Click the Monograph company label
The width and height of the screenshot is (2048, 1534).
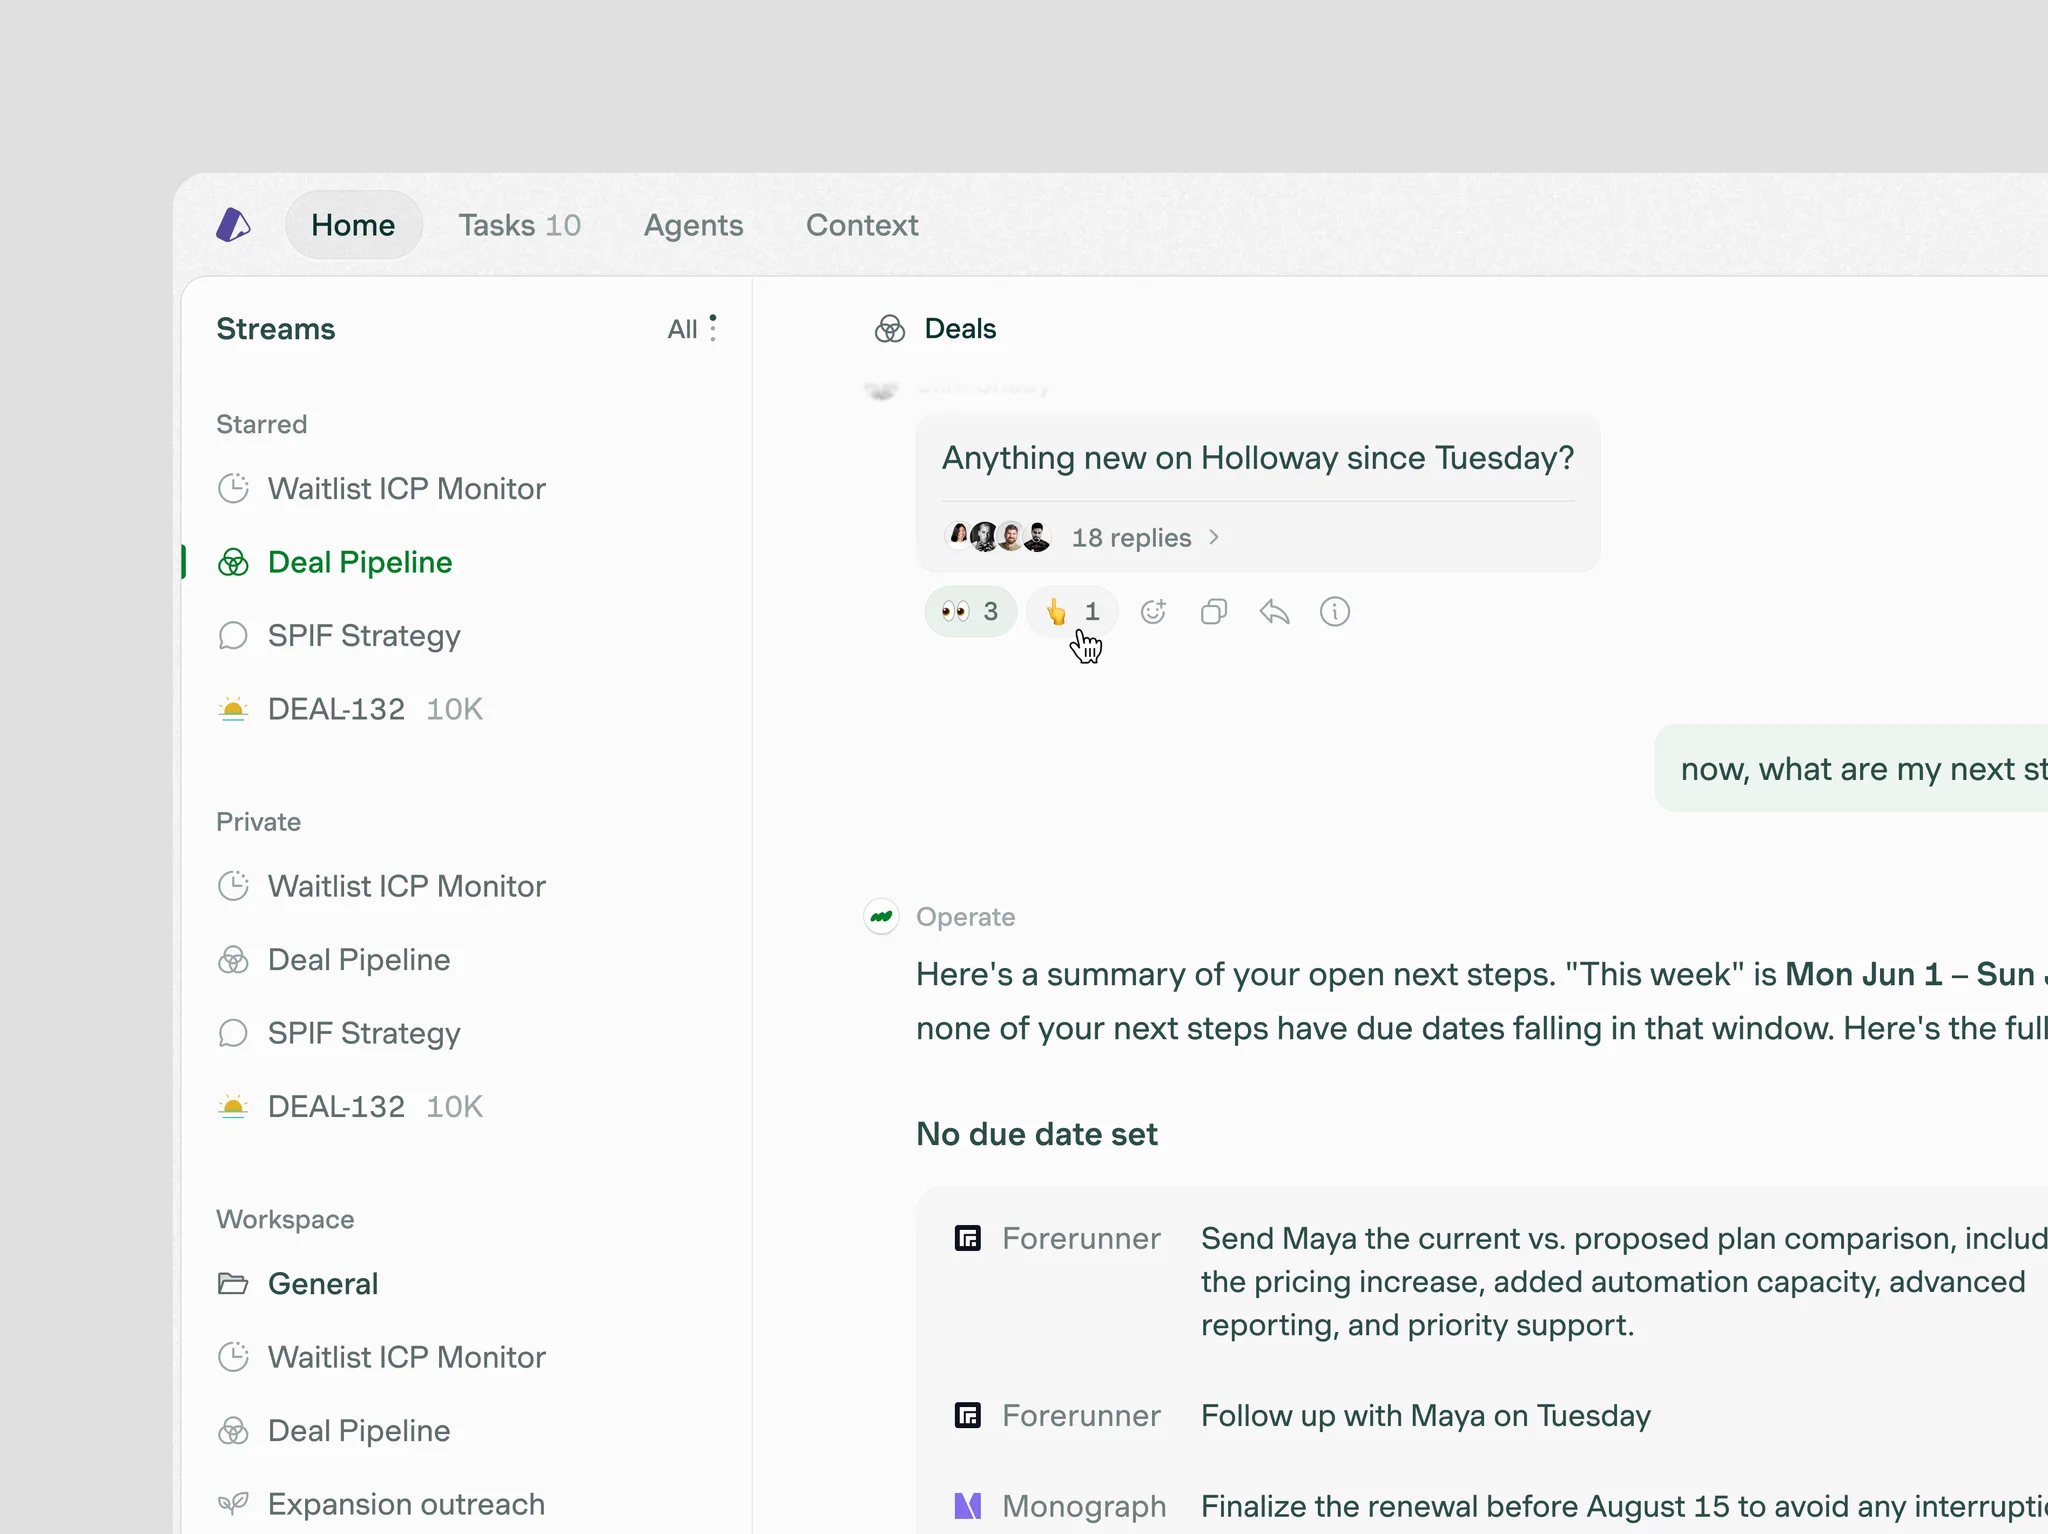pyautogui.click(x=1084, y=1506)
